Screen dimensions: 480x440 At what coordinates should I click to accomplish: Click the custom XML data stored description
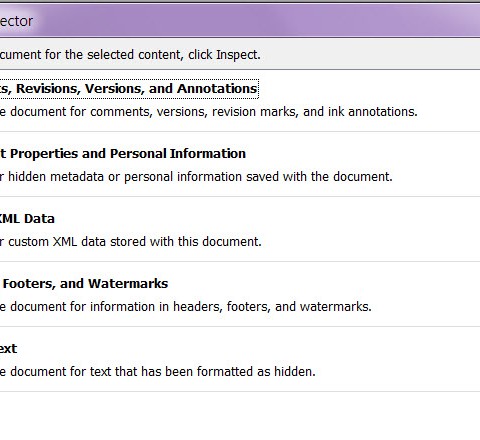tap(131, 242)
